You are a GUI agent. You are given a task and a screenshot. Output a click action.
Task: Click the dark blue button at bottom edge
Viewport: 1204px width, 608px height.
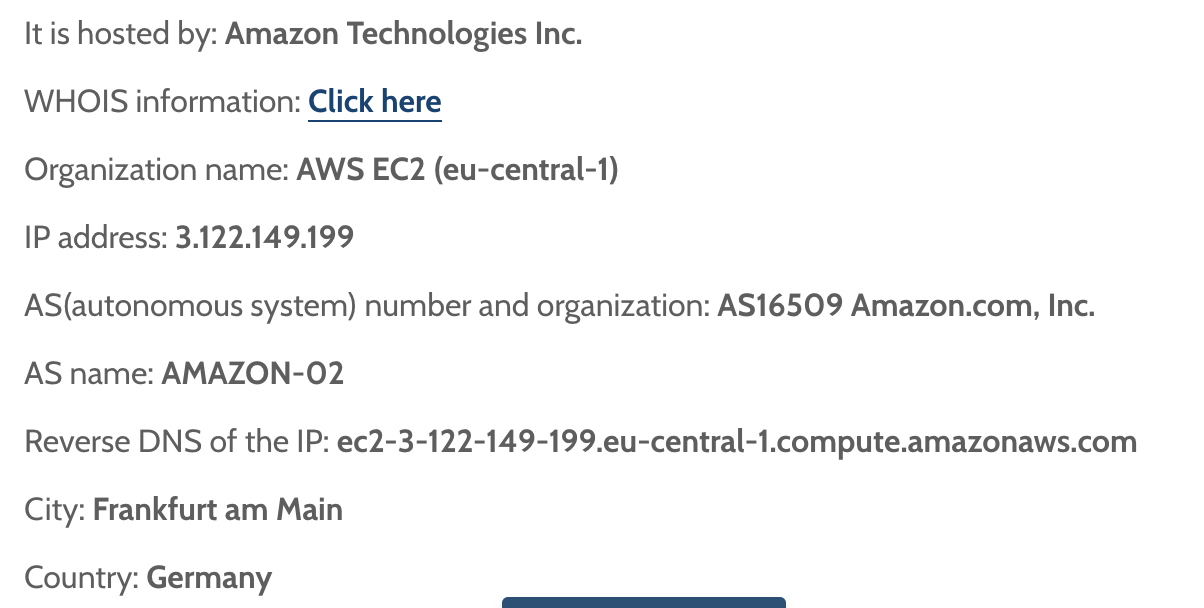click(x=644, y=603)
